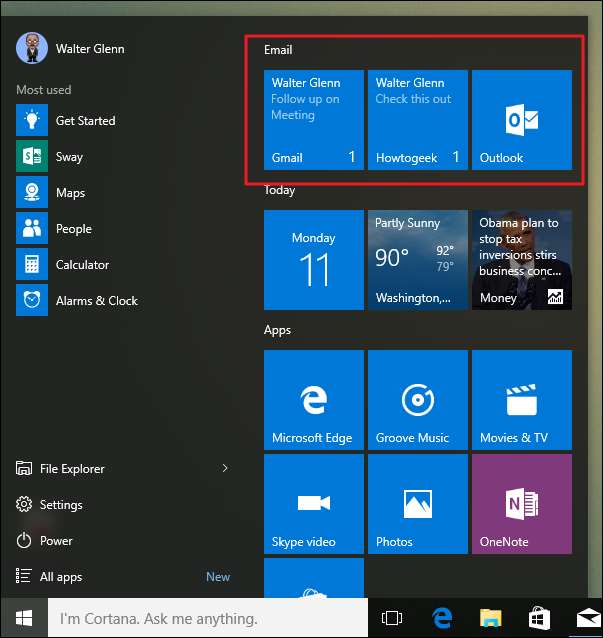The height and width of the screenshot is (638, 603).
Task: Open Sway from the Most used list
Action: 69,157
